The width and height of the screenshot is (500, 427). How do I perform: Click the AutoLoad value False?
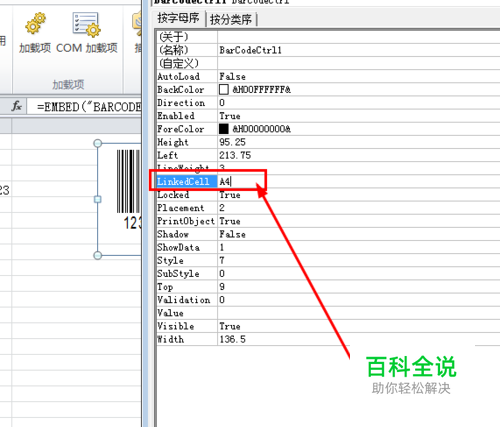[x=232, y=76]
